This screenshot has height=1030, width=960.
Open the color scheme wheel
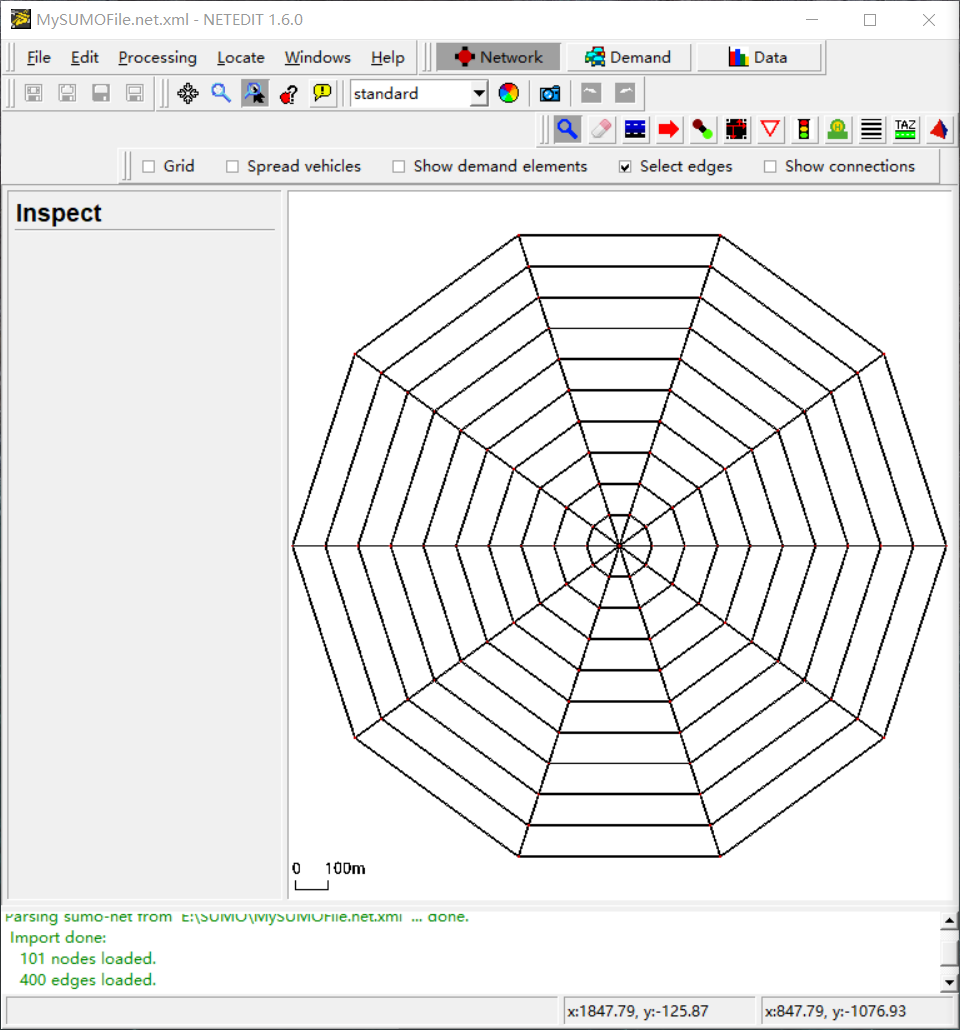[x=509, y=93]
